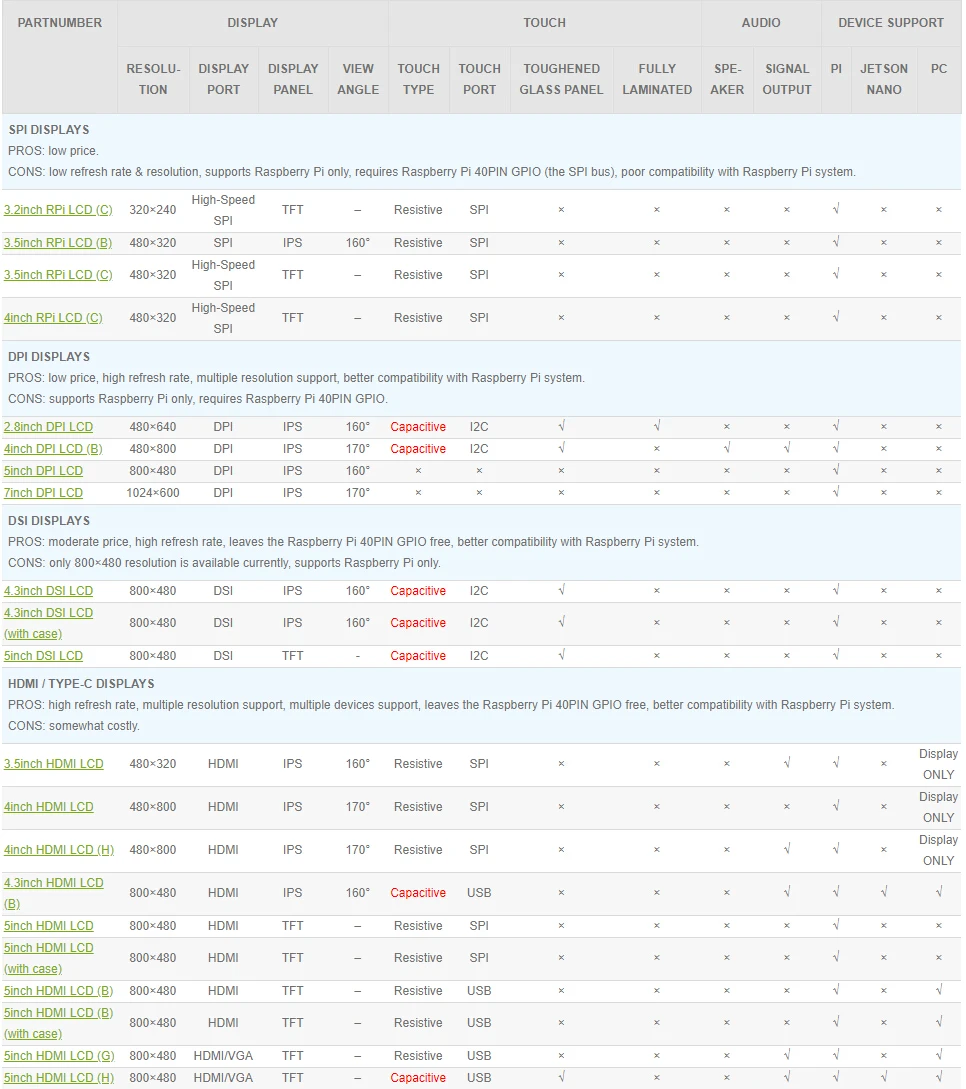Screen dimensions: 966x1089
Task: Click the DSI DISPLAYS section heading
Action: pos(49,521)
